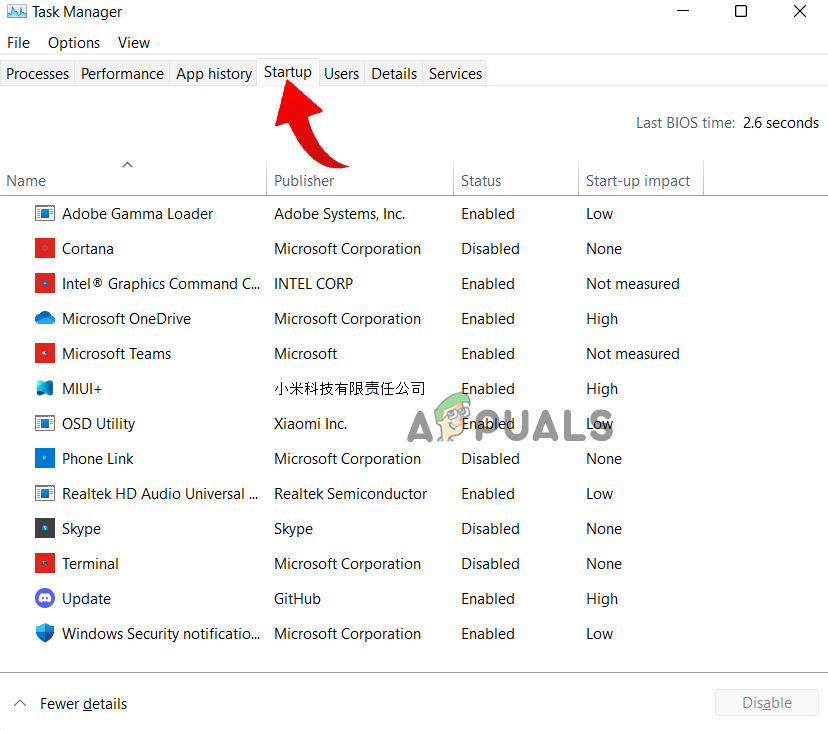Click the Disable button
The image size is (828, 730).
(767, 703)
